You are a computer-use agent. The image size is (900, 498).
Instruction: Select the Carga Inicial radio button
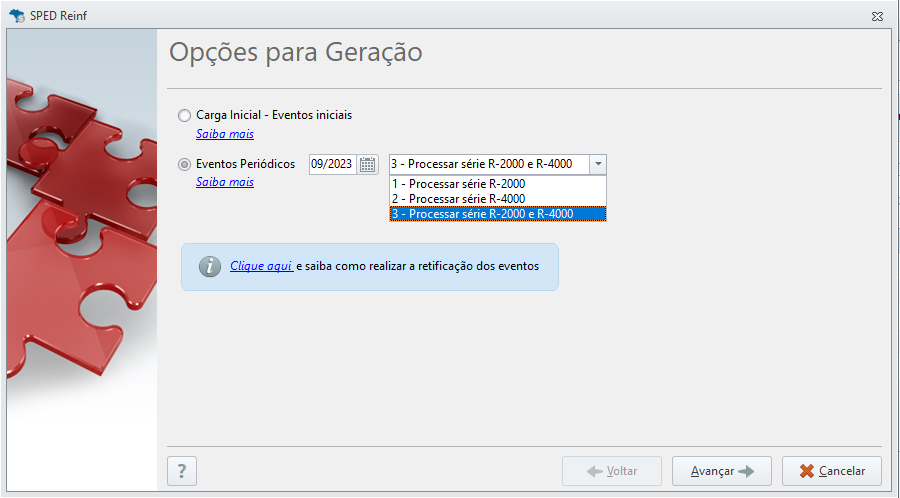(x=184, y=115)
